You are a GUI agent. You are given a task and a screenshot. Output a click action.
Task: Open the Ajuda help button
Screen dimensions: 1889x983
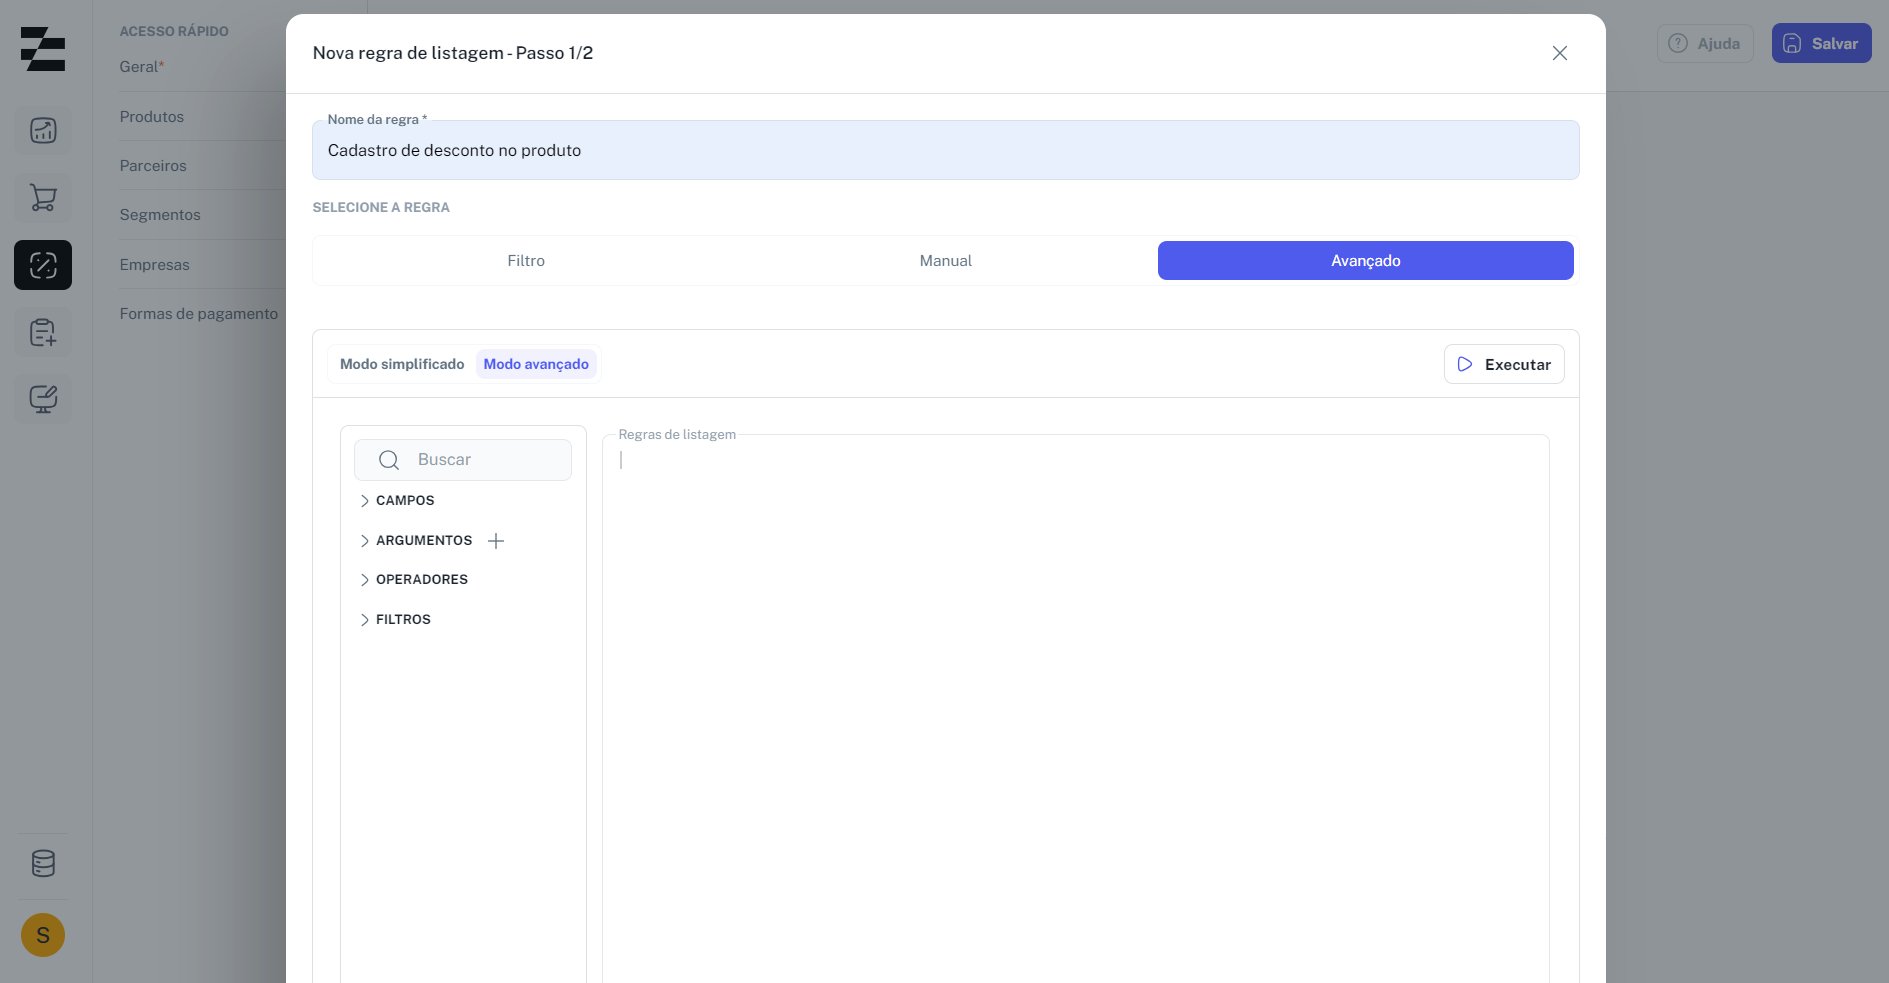click(x=1705, y=43)
